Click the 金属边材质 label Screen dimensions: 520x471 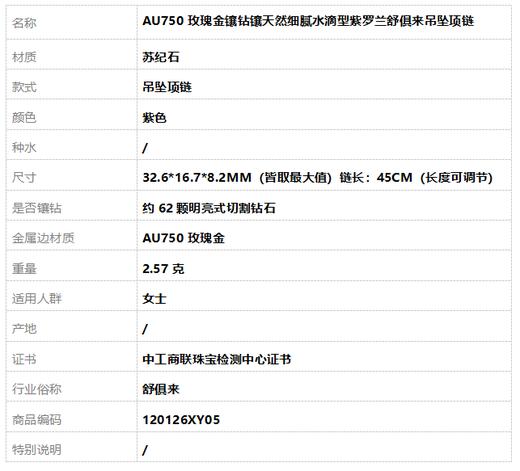[x=43, y=238]
